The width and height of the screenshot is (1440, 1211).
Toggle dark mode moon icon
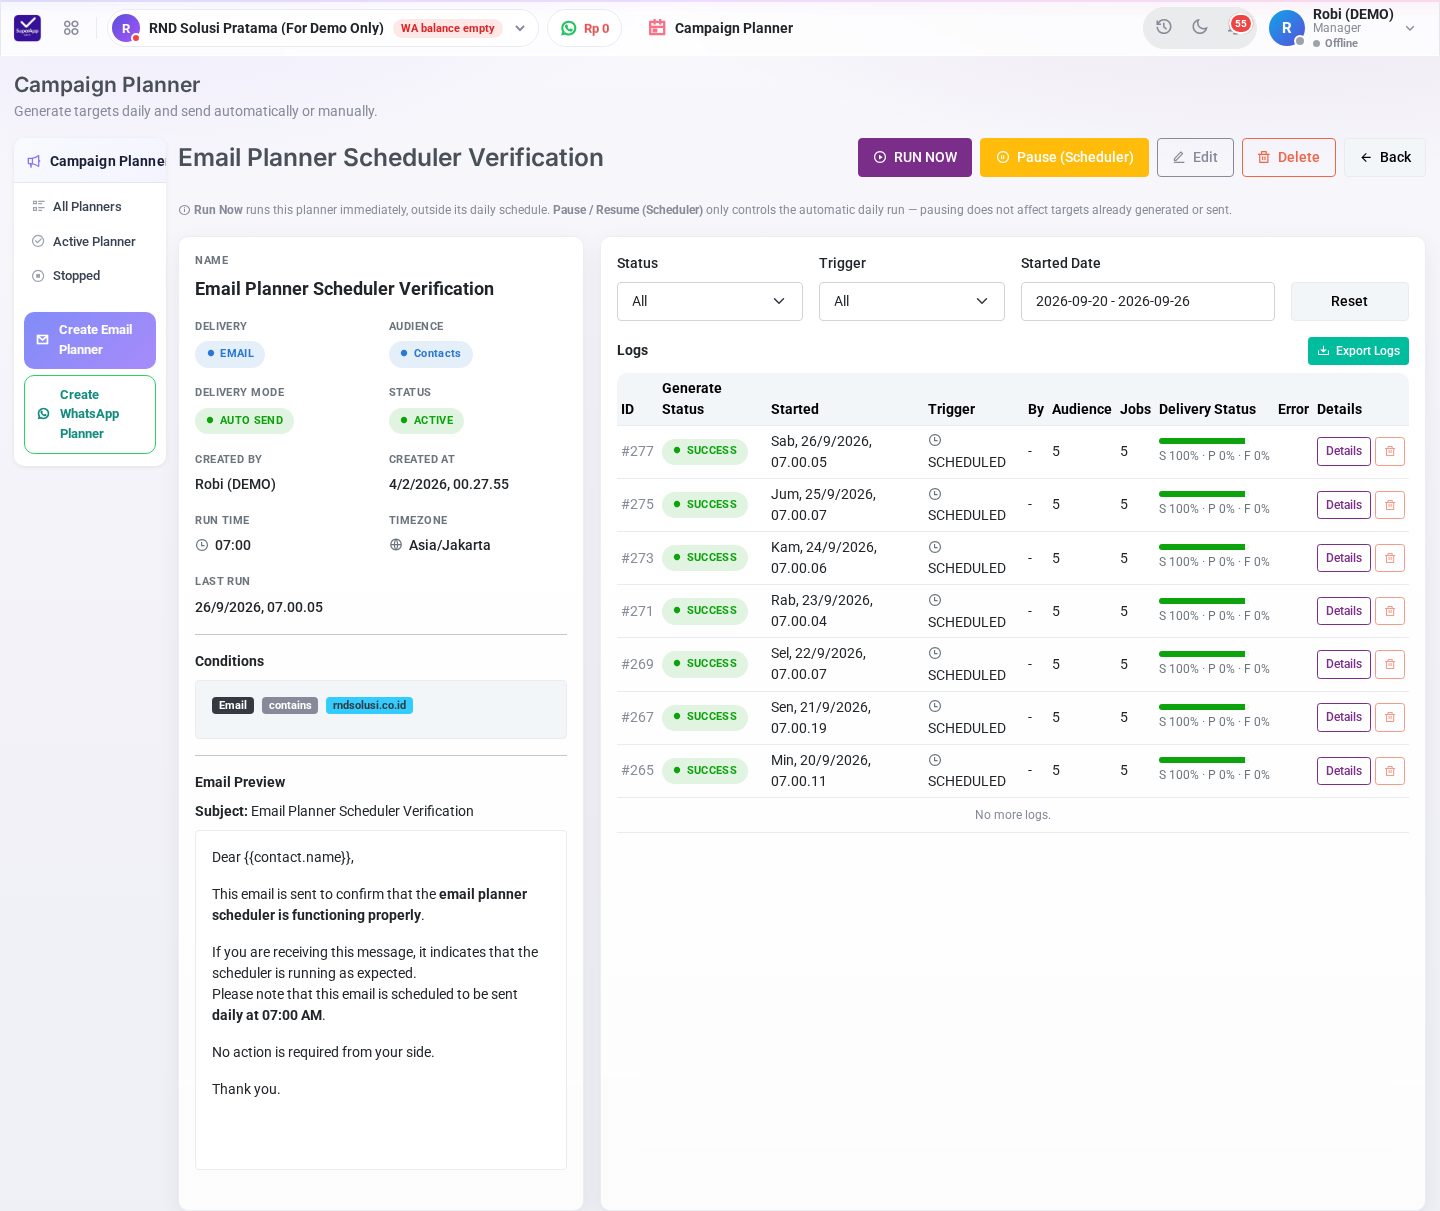(1200, 27)
